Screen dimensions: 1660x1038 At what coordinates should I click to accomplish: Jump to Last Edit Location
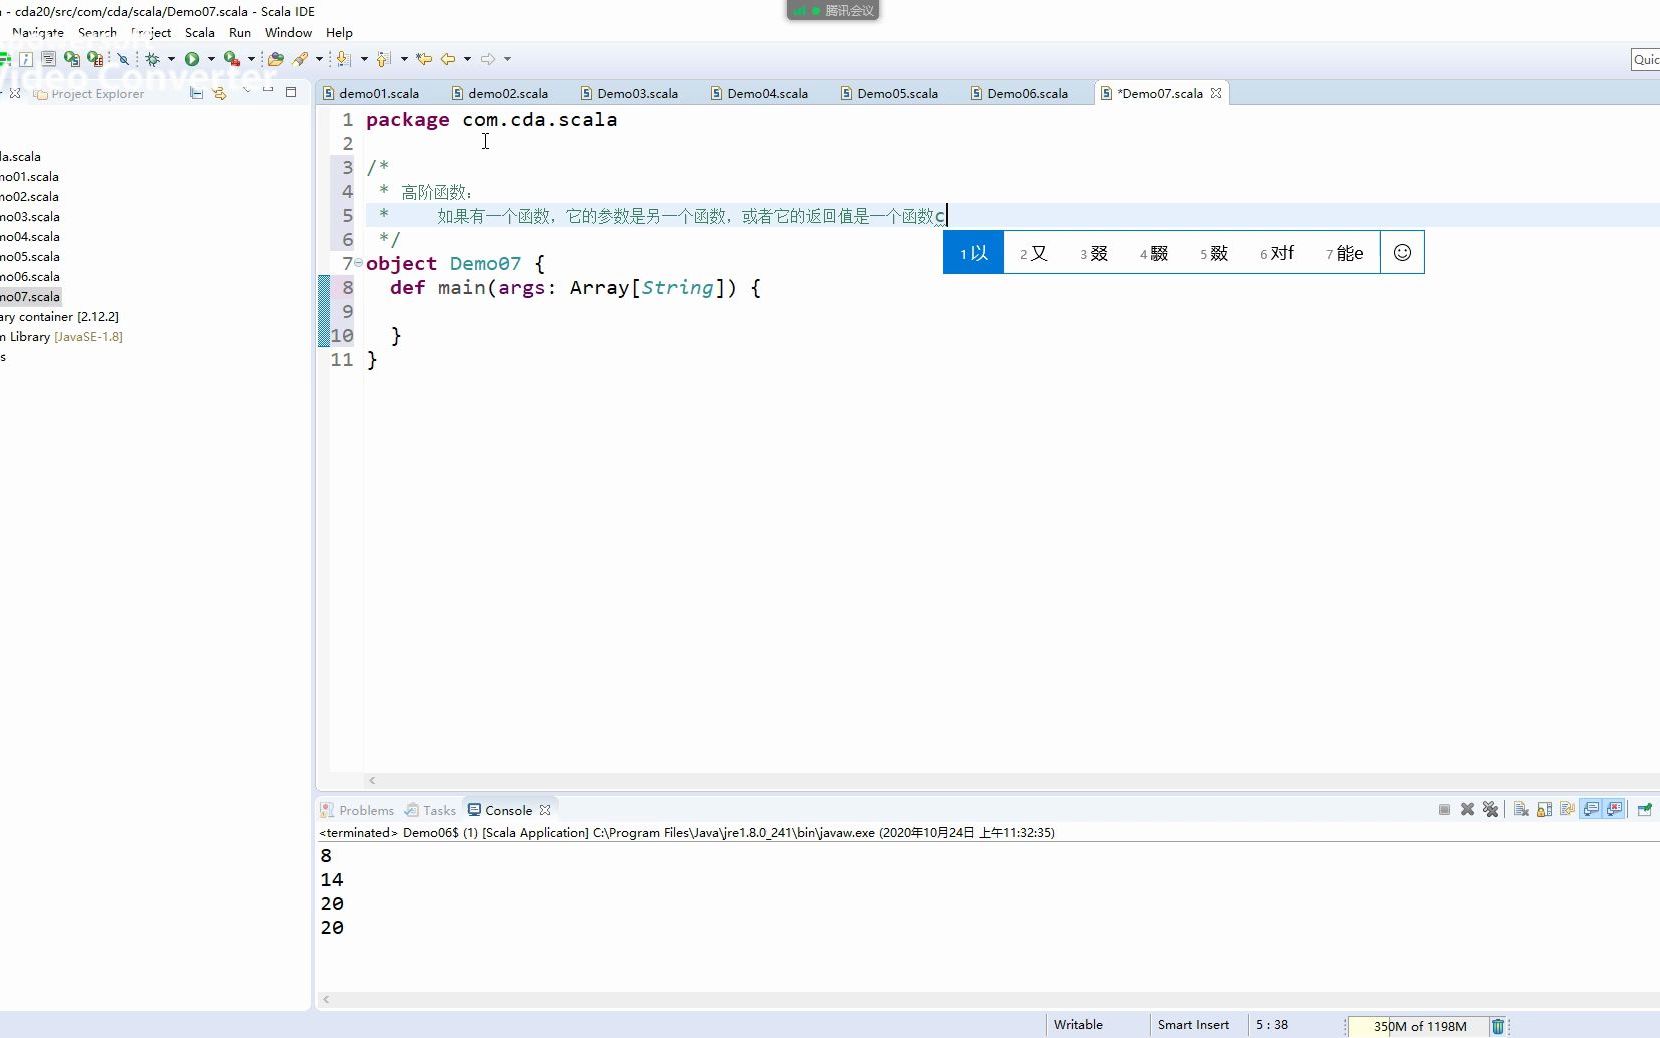point(424,59)
